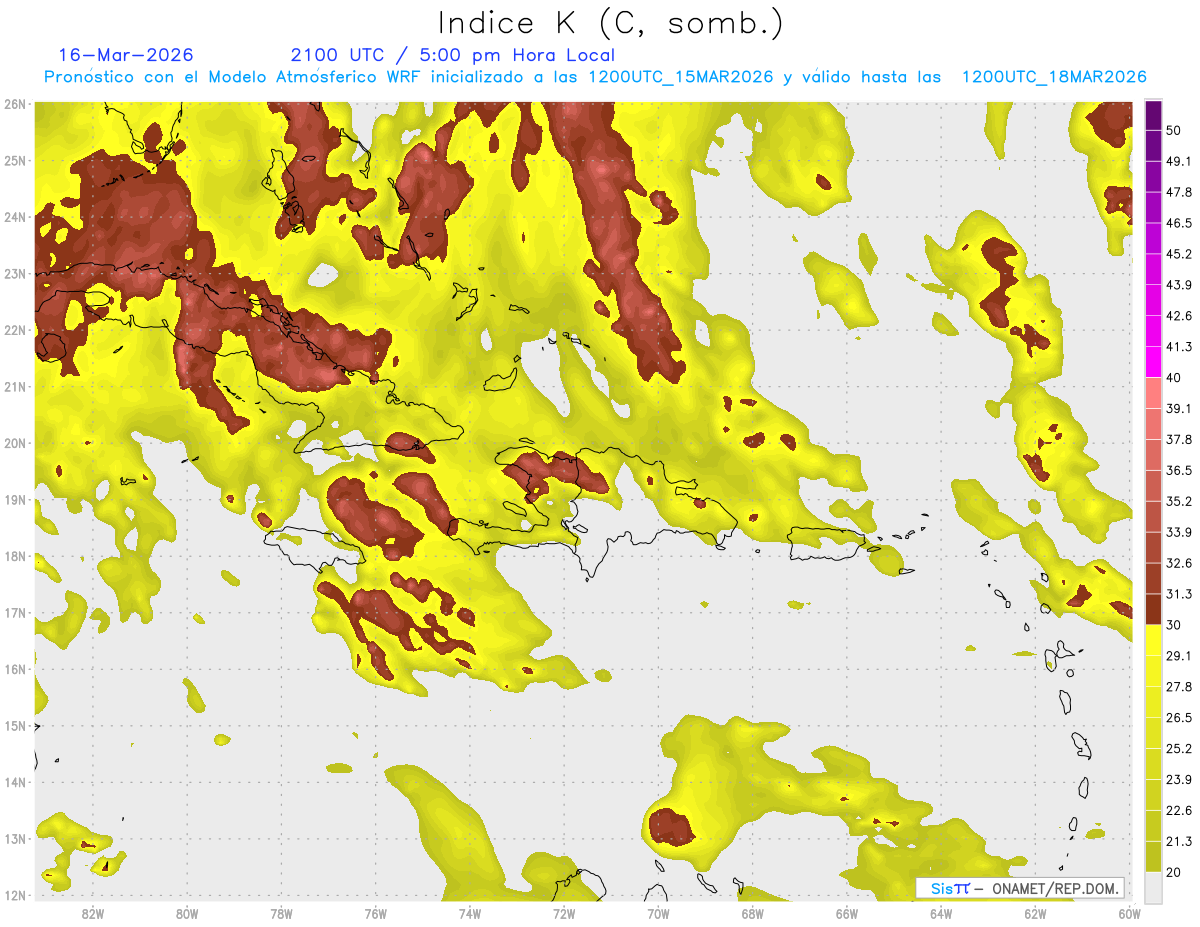Click the colorbar value 43.9
The height and width of the screenshot is (927, 1200).
click(x=1179, y=285)
